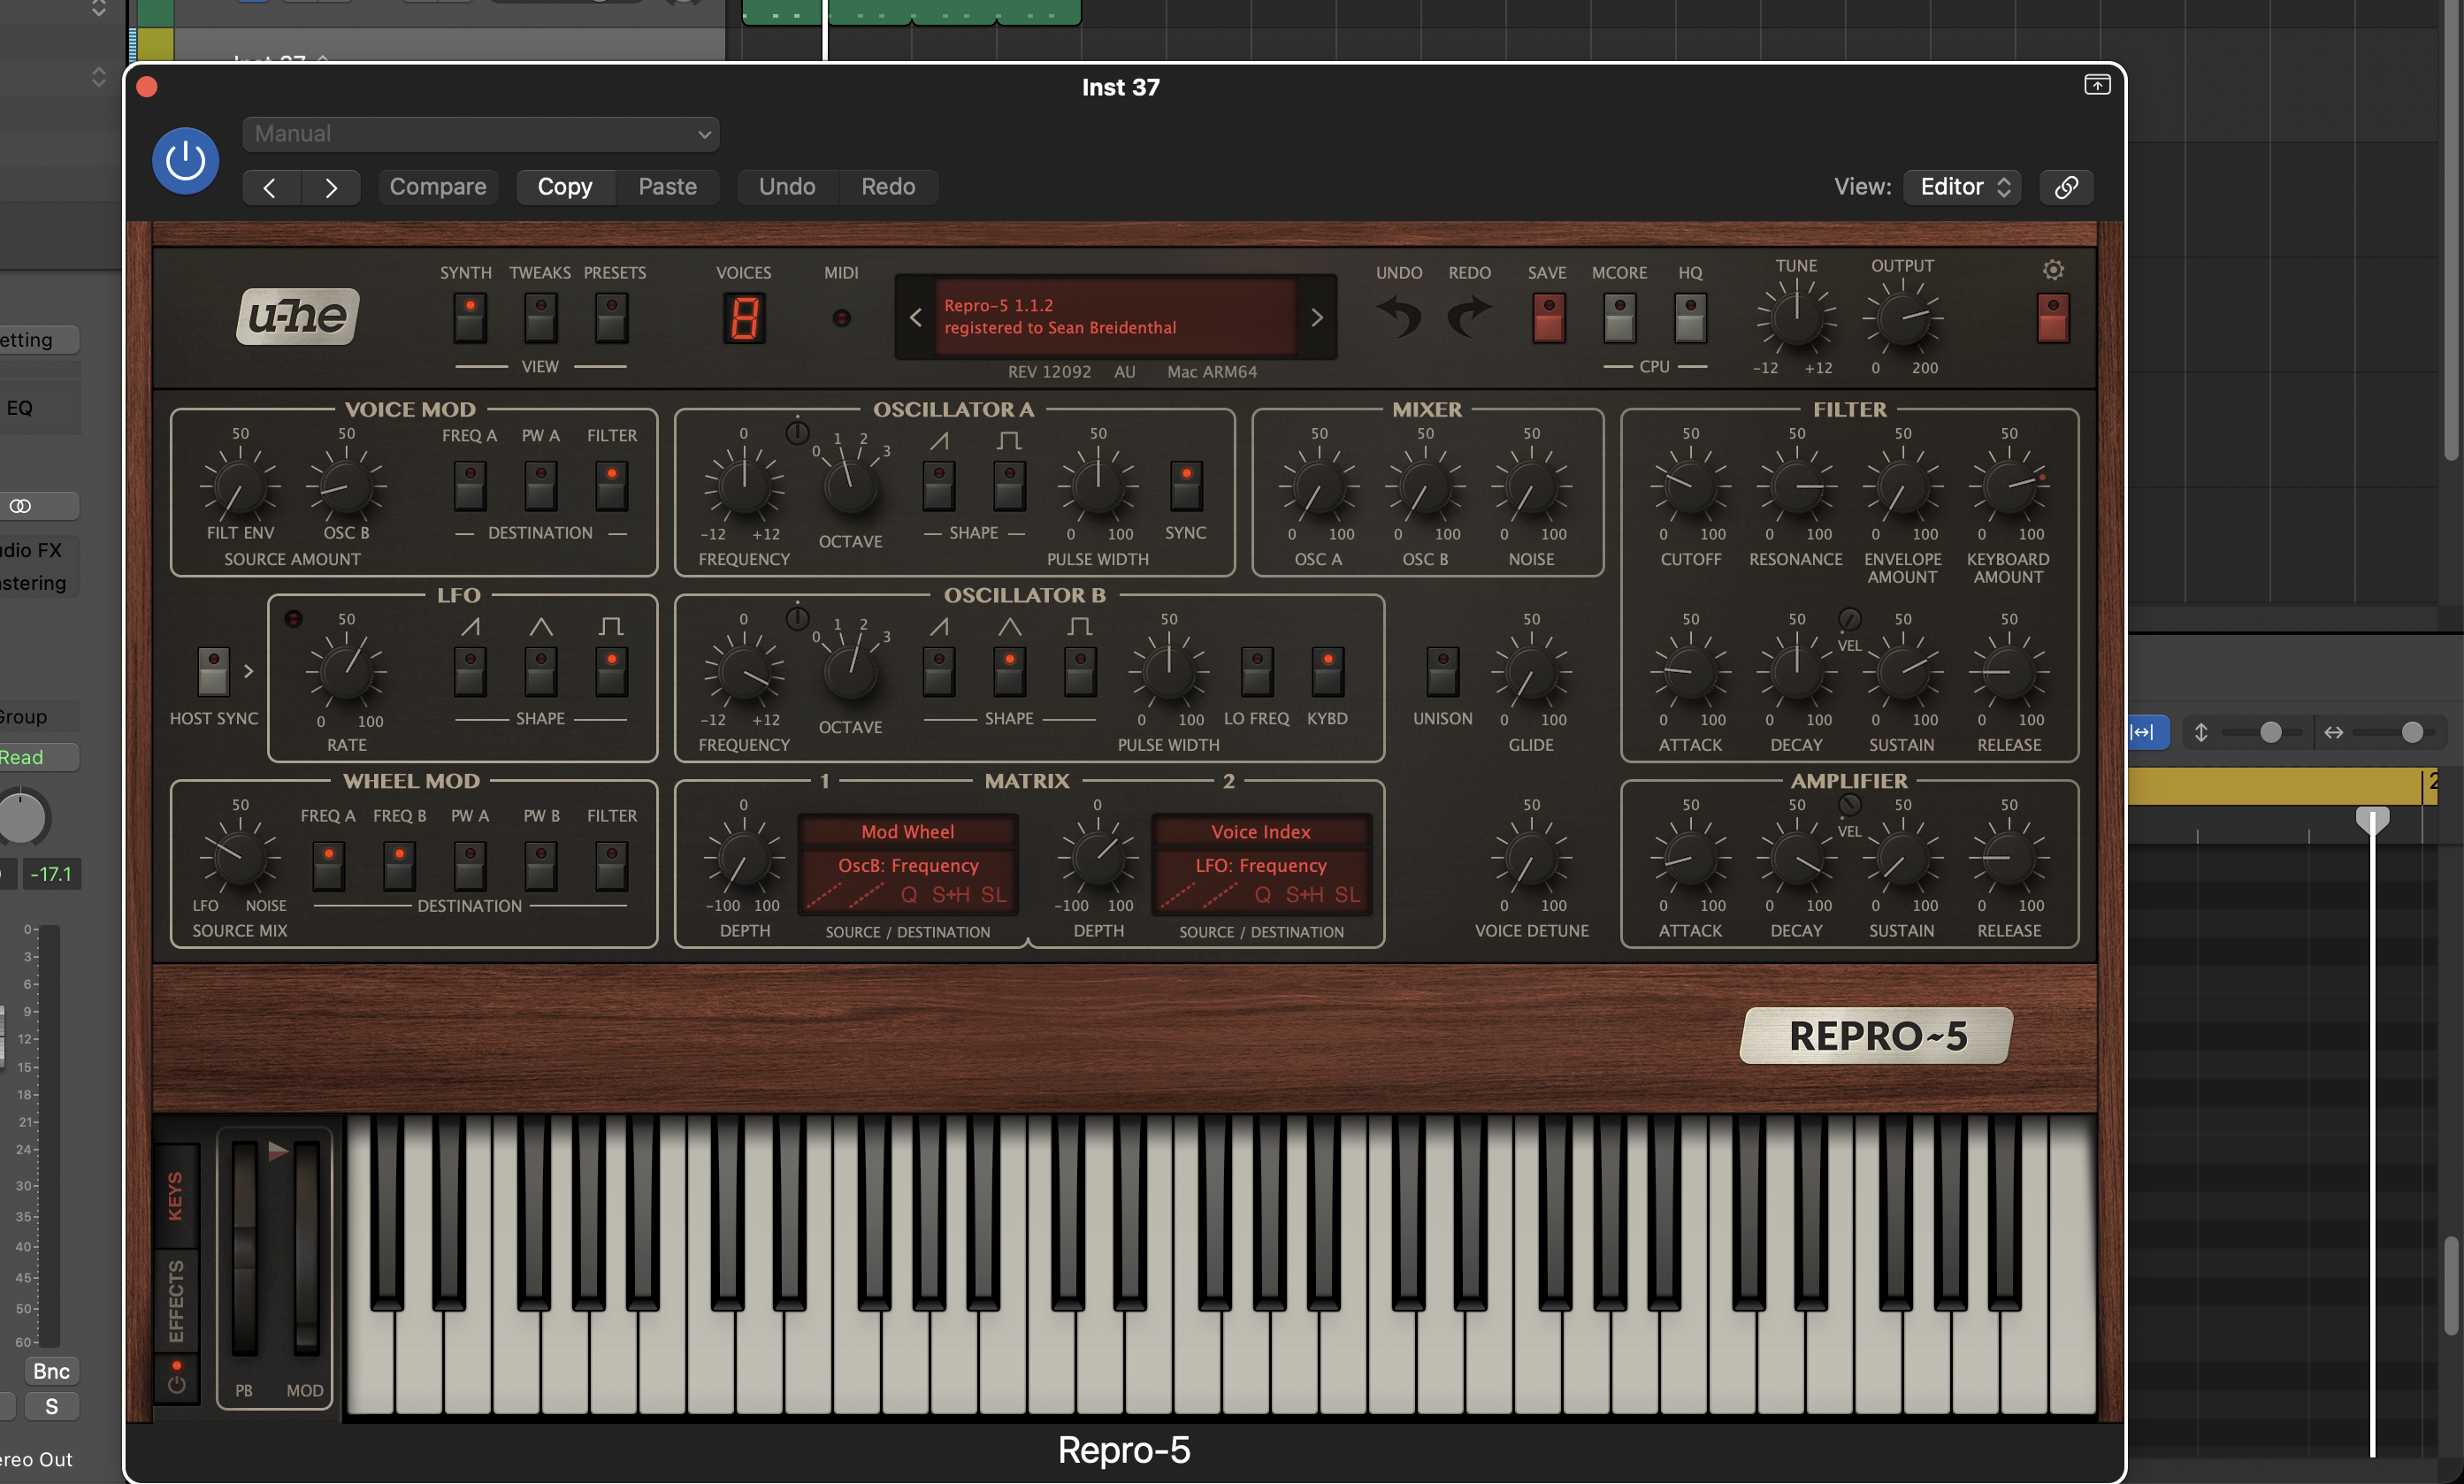Click the horizontal zoom slider handle

click(2412, 733)
